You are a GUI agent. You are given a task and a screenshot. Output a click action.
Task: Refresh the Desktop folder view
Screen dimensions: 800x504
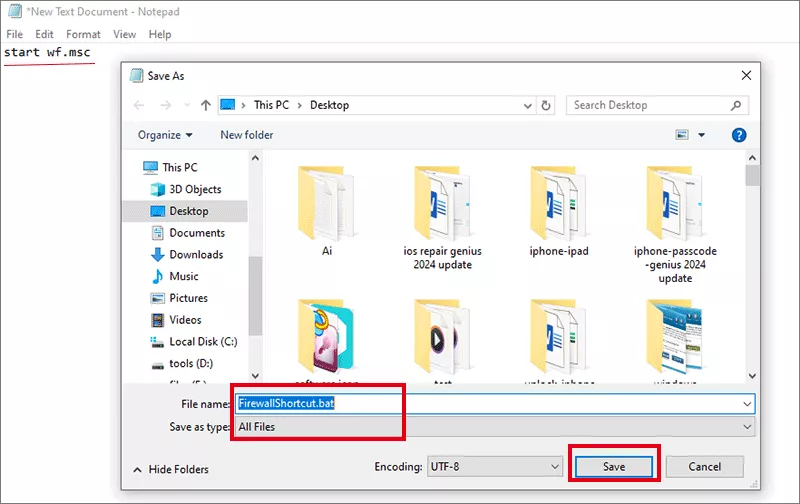point(546,106)
